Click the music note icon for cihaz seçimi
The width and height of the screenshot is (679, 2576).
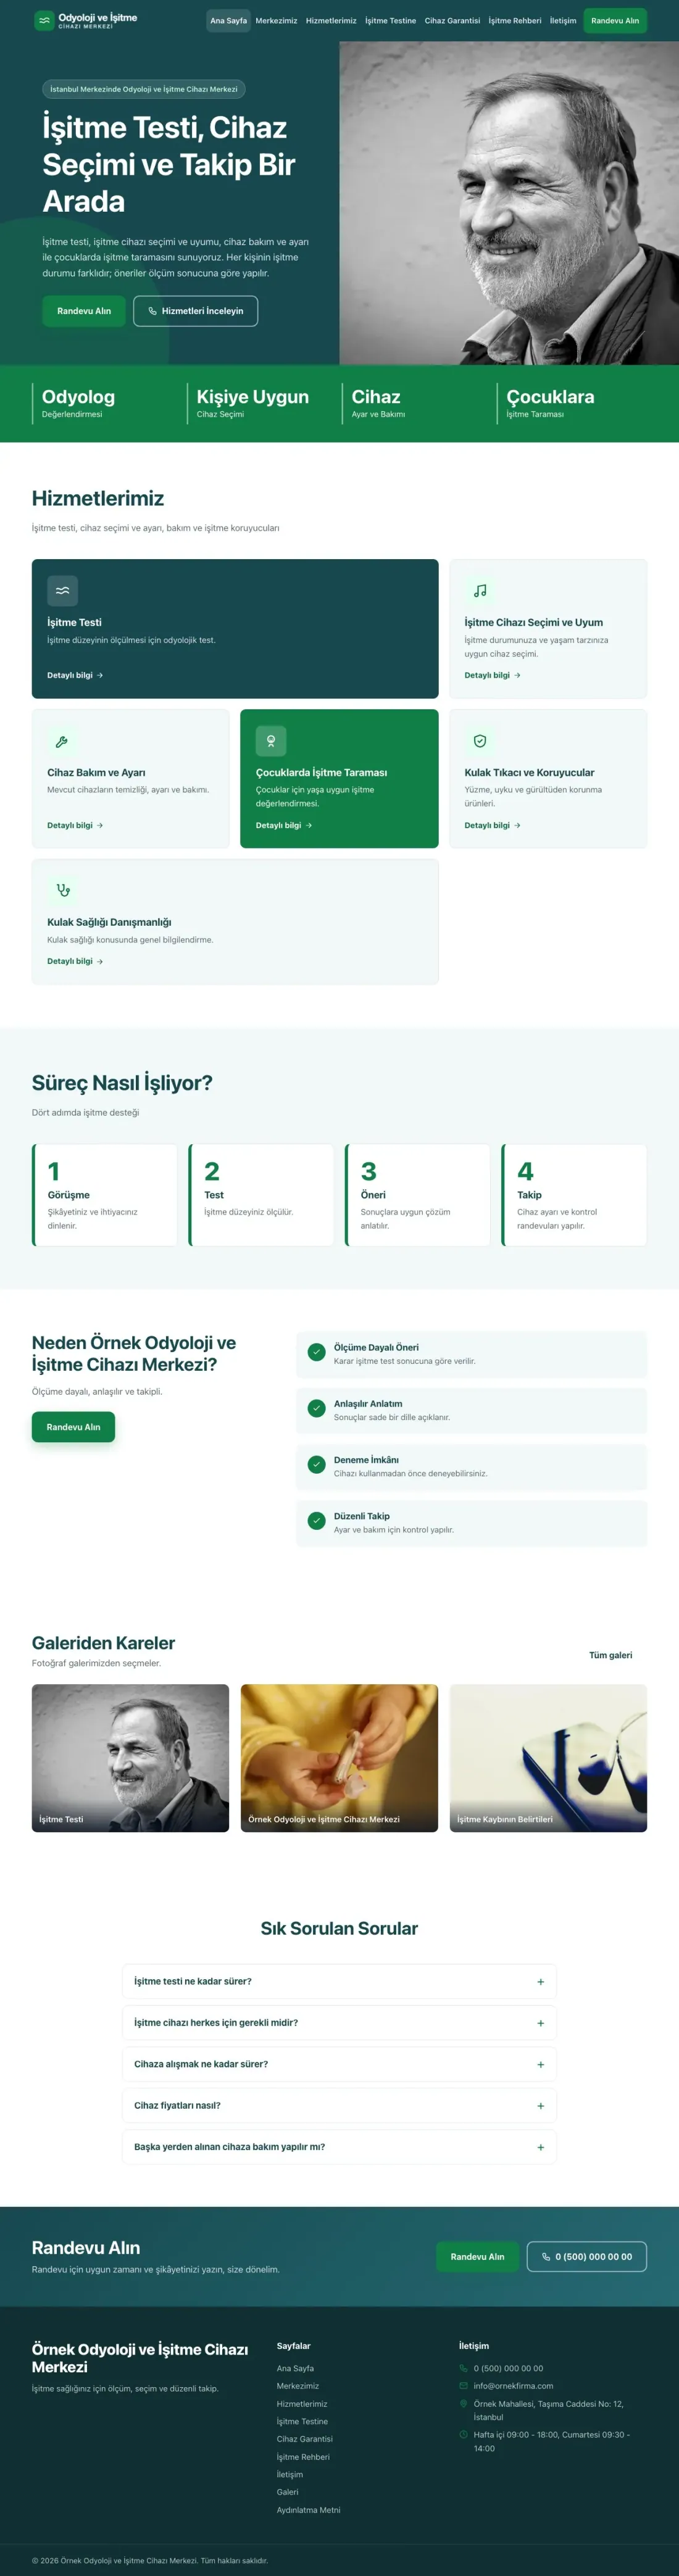click(x=480, y=590)
